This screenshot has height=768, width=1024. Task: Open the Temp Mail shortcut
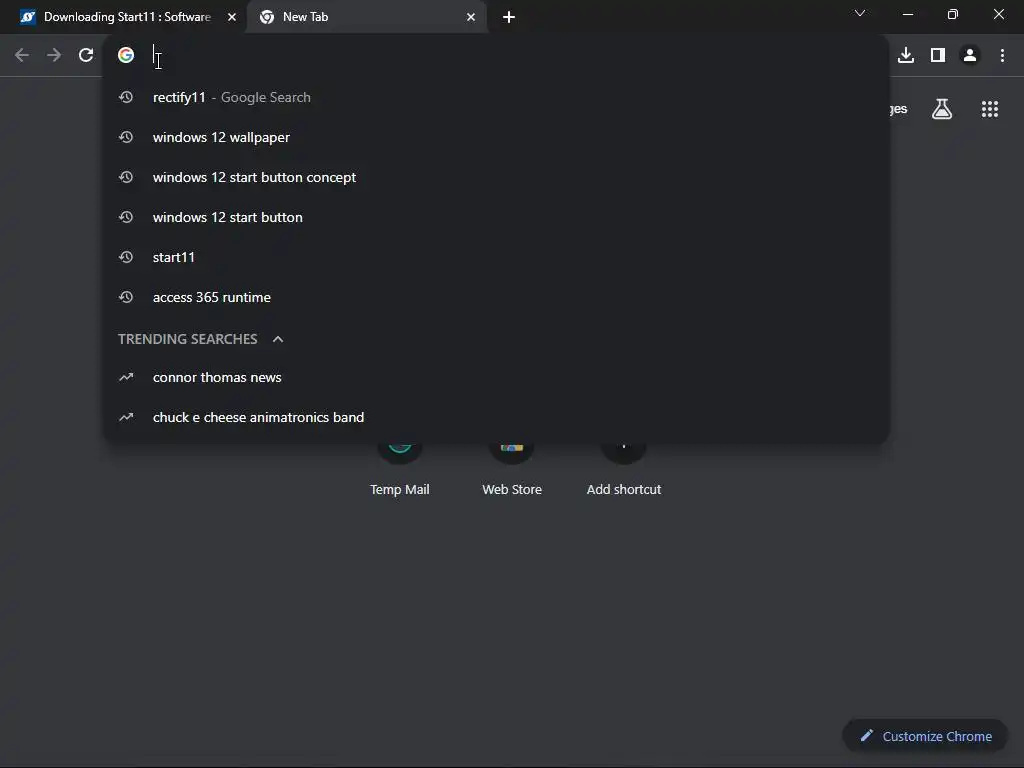[x=400, y=470]
